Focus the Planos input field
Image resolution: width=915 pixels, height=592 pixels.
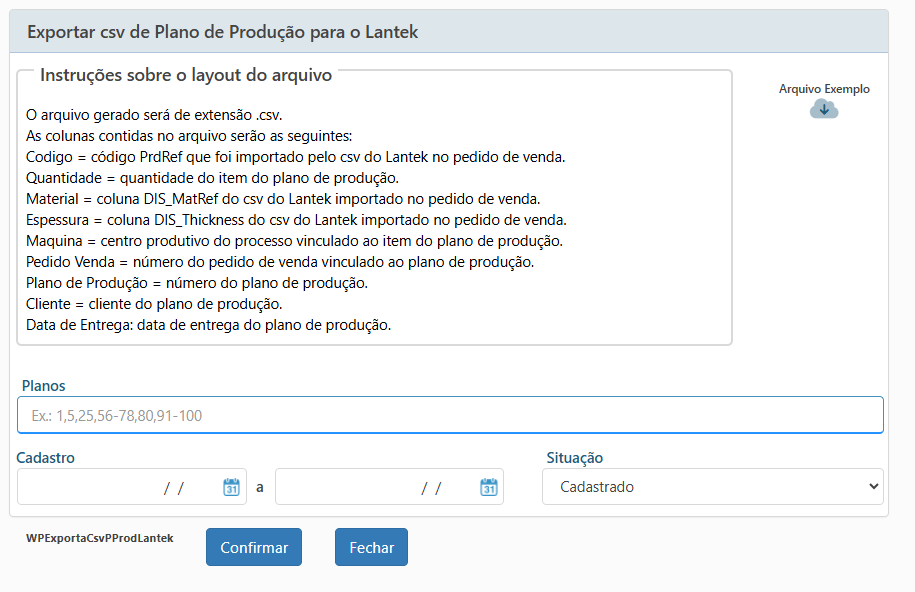[x=450, y=415]
